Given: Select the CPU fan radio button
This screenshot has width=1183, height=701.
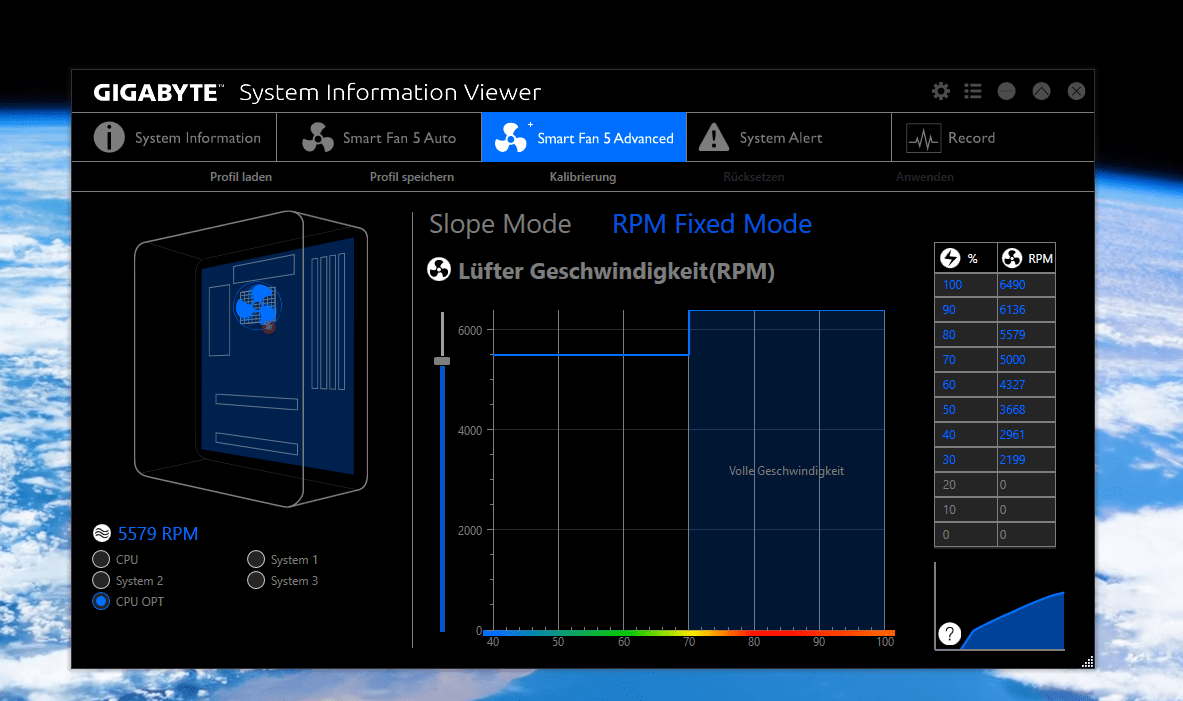Looking at the screenshot, I should point(101,559).
